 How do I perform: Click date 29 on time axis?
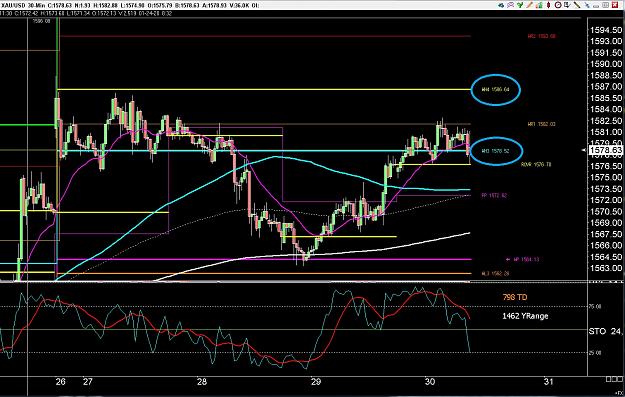(316, 381)
